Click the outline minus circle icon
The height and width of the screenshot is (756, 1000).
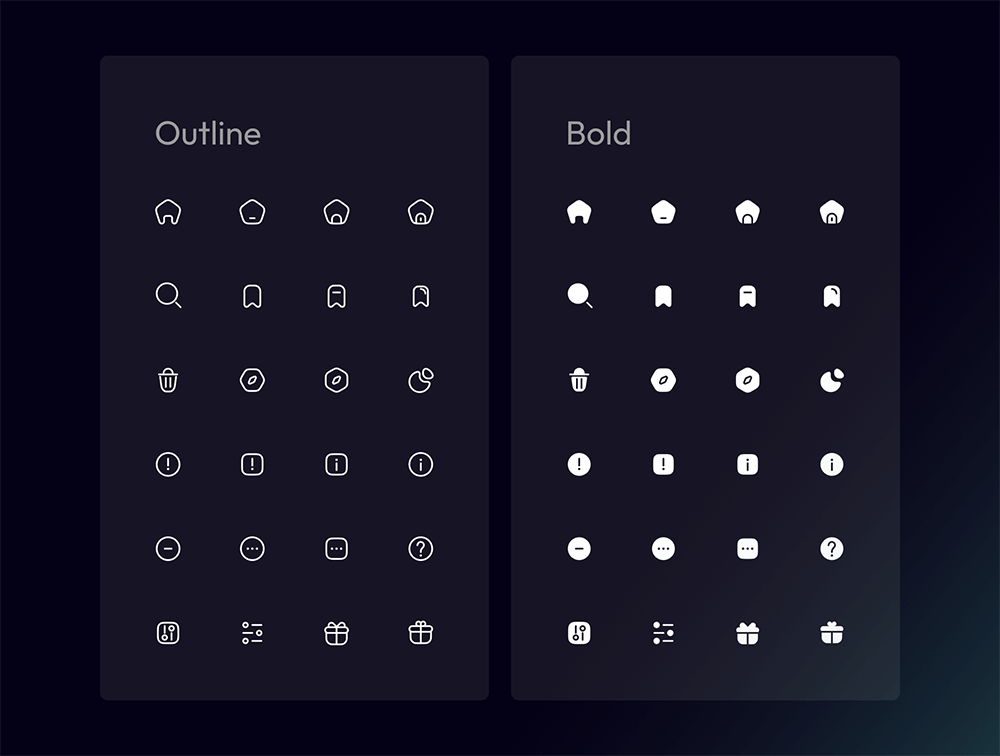coord(168,548)
